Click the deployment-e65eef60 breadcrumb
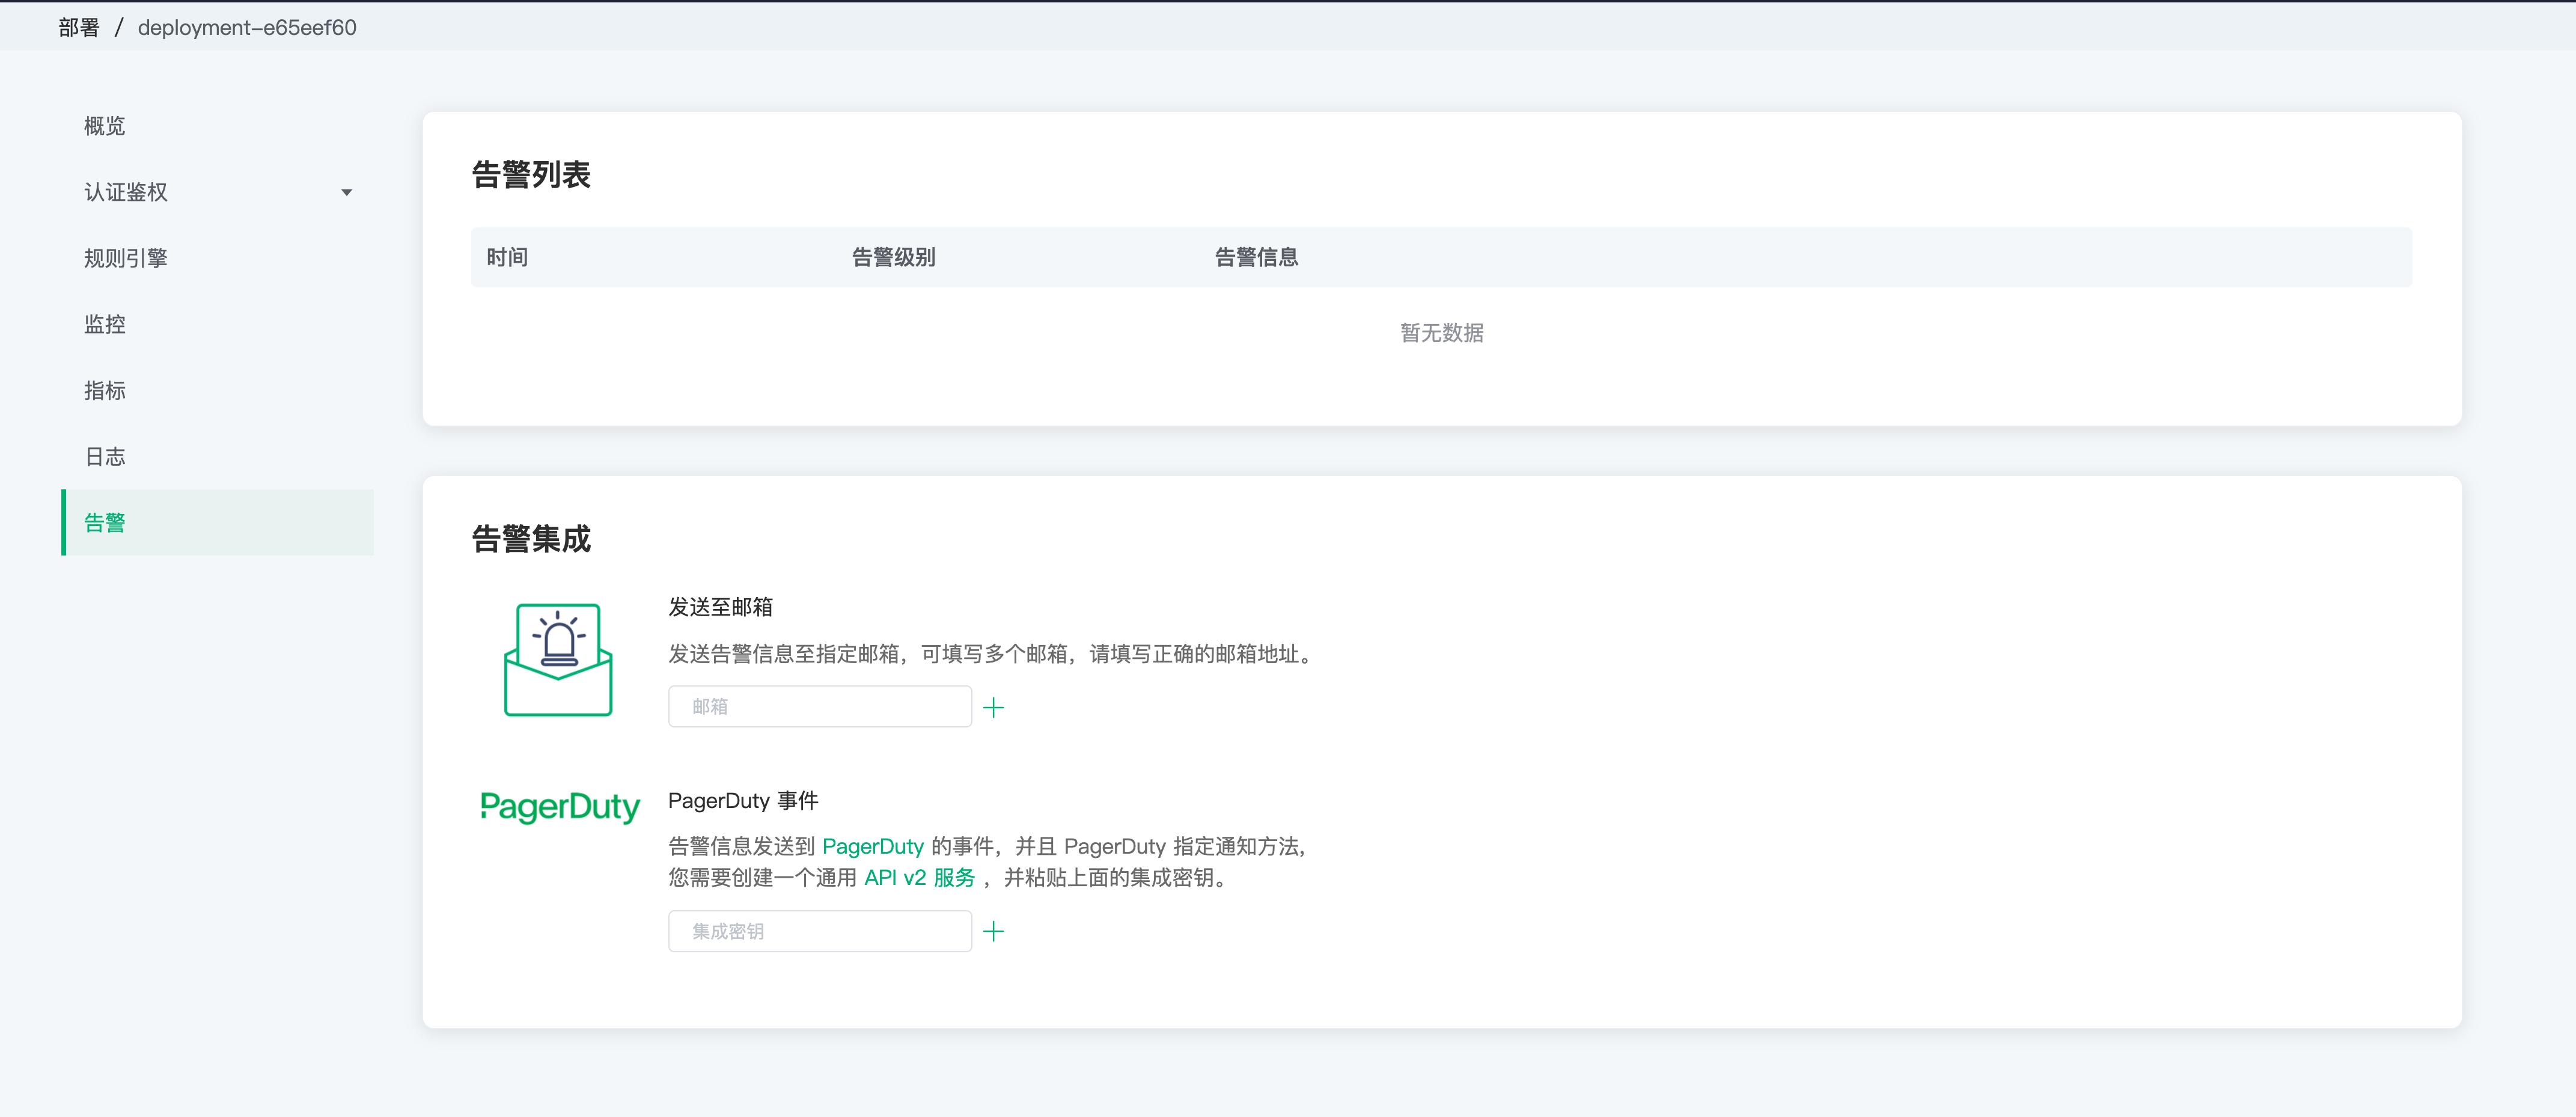This screenshot has height=1117, width=2576. pos(247,28)
